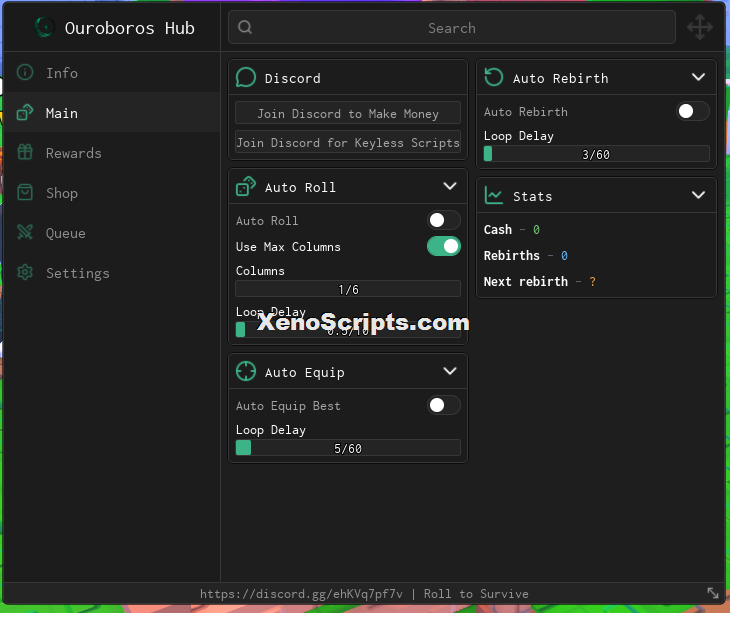This screenshot has height=643, width=730.
Task: Click the Discord chat bubble icon
Action: point(246,77)
